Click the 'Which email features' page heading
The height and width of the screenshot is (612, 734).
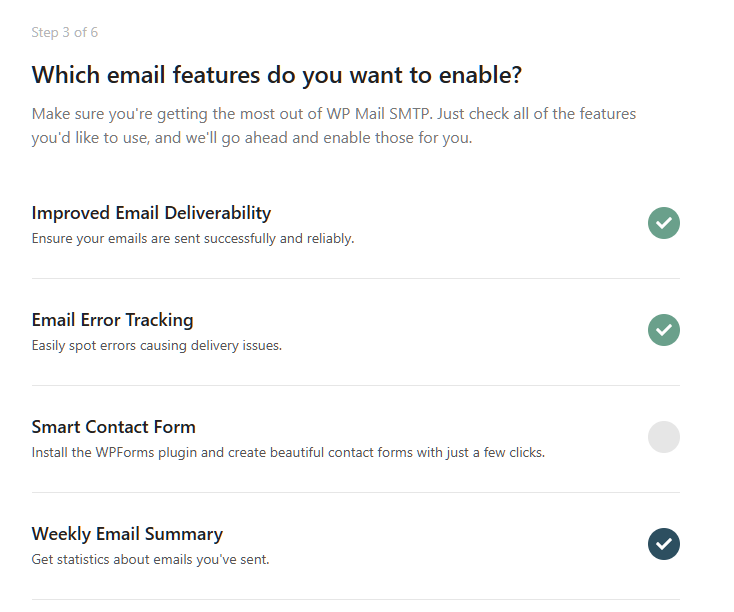[277, 75]
